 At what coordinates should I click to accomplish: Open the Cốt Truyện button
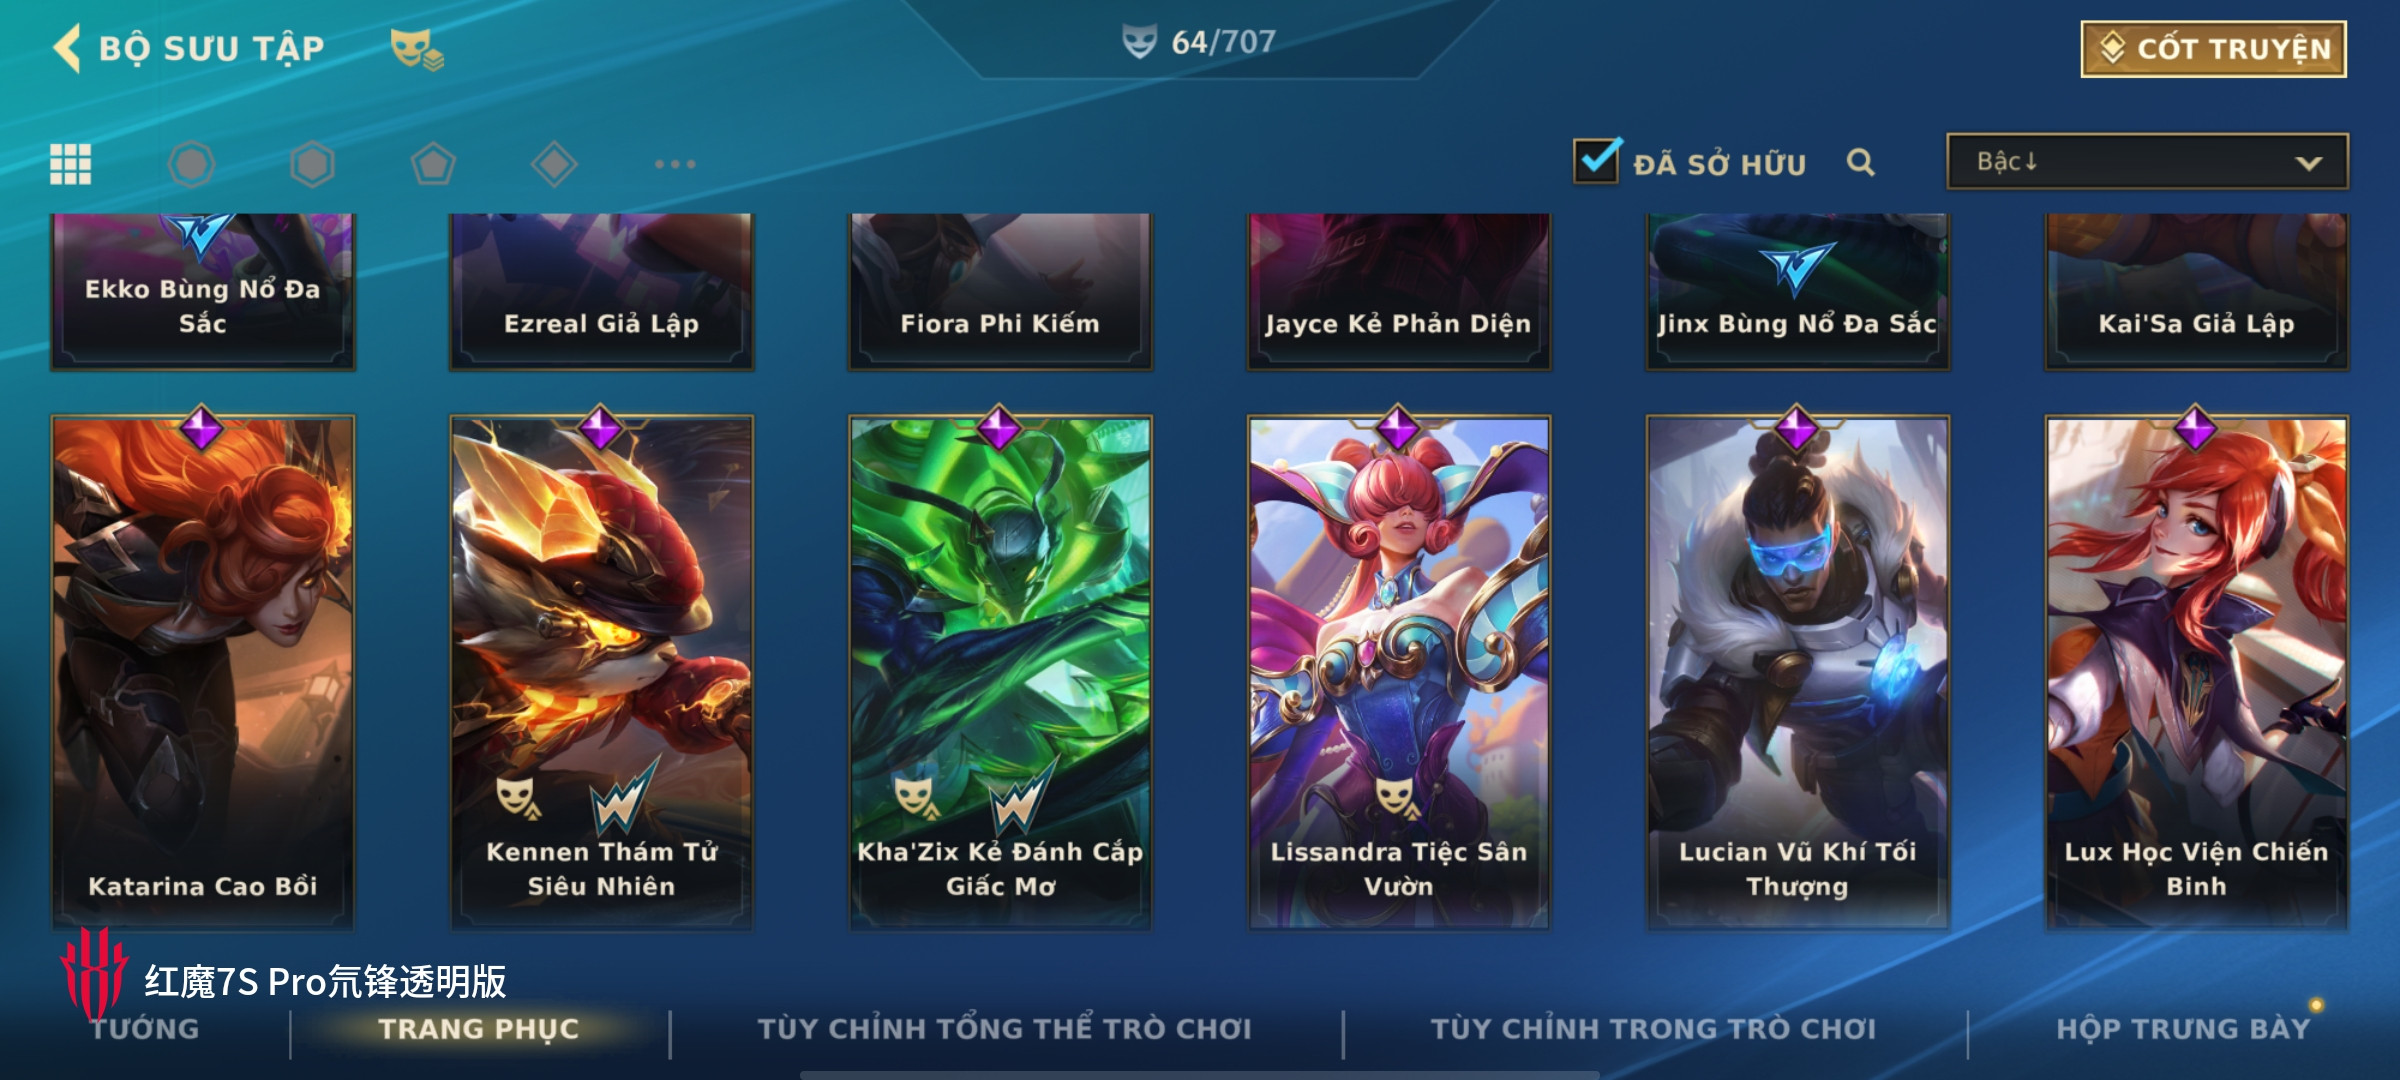point(2213,49)
